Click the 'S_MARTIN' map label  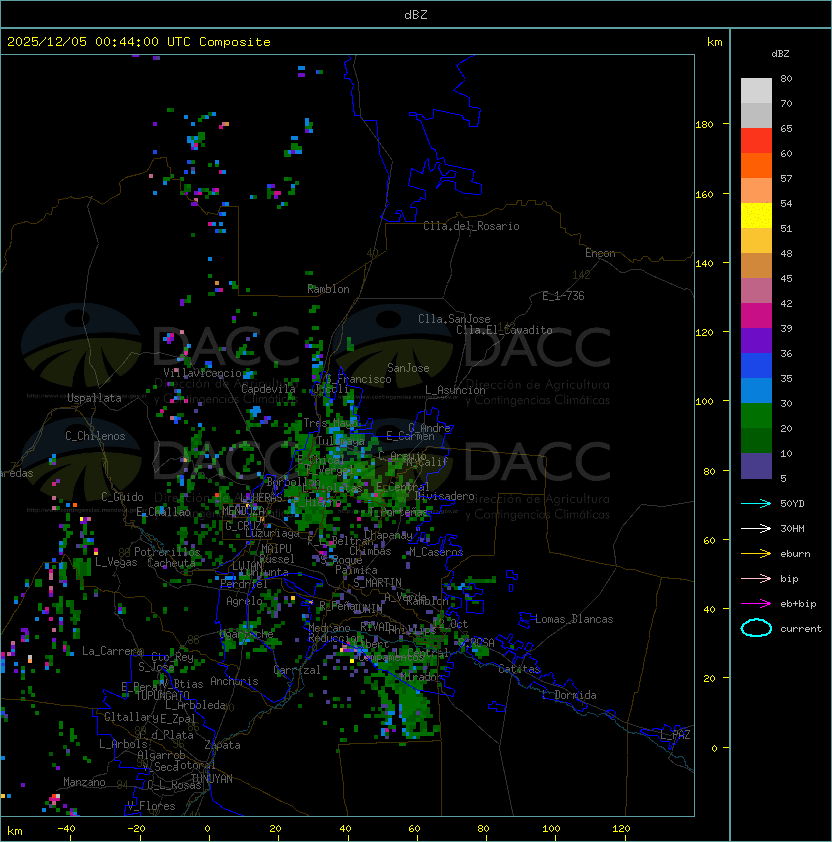[x=377, y=582]
